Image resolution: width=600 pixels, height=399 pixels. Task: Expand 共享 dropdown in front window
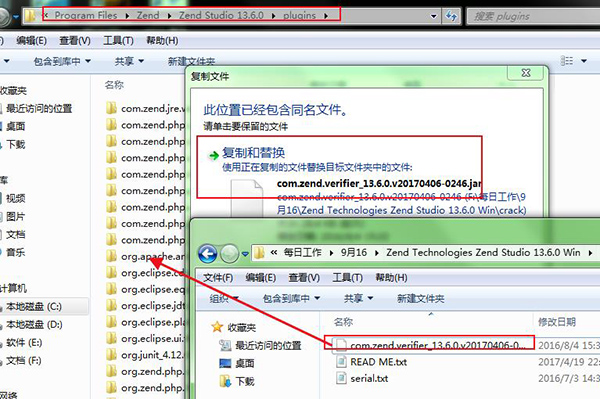coord(358,298)
